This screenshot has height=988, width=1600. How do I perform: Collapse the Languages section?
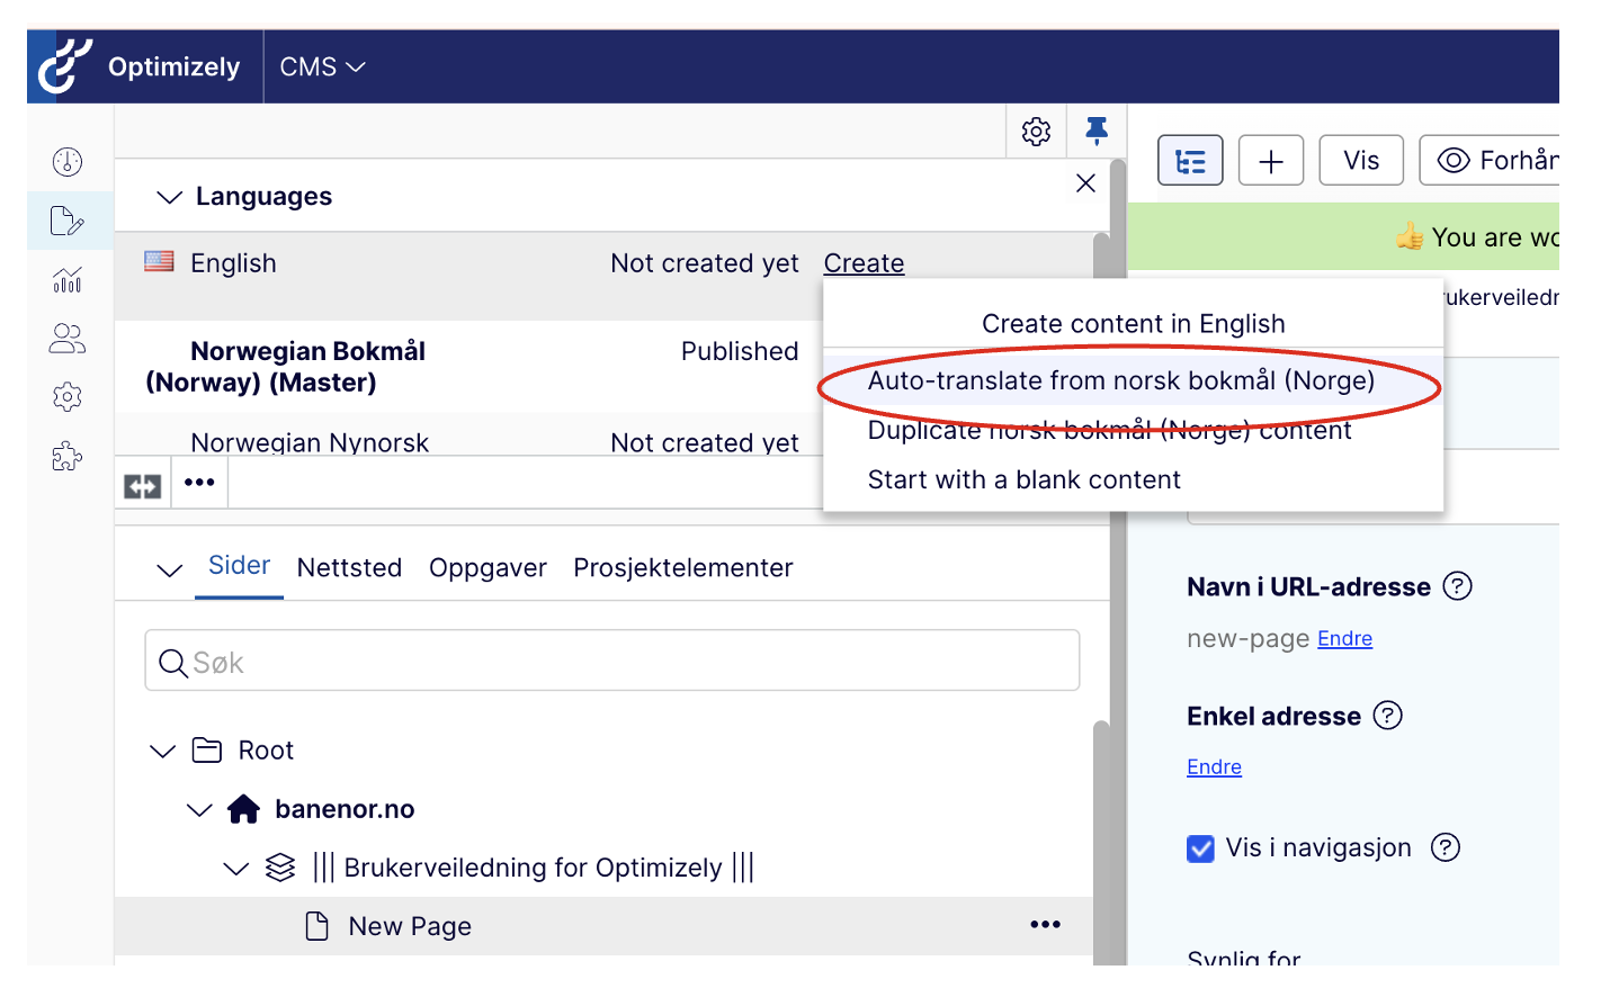pos(169,197)
